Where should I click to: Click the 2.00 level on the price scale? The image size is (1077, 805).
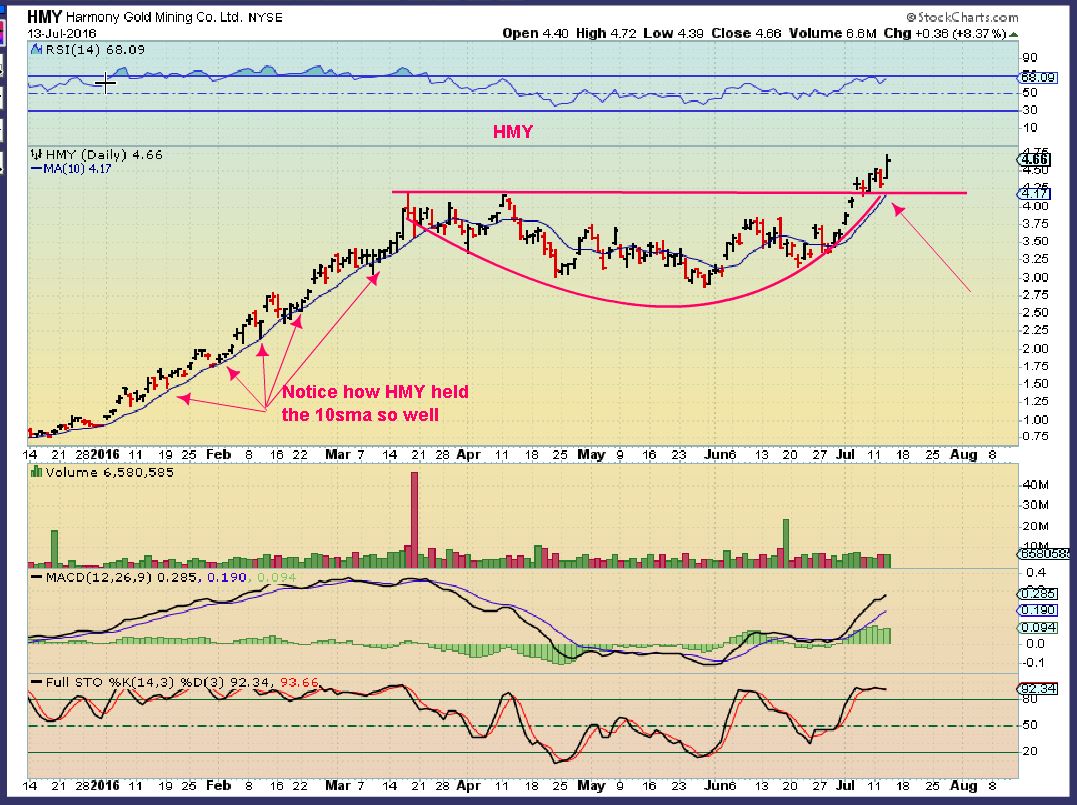coord(1035,348)
